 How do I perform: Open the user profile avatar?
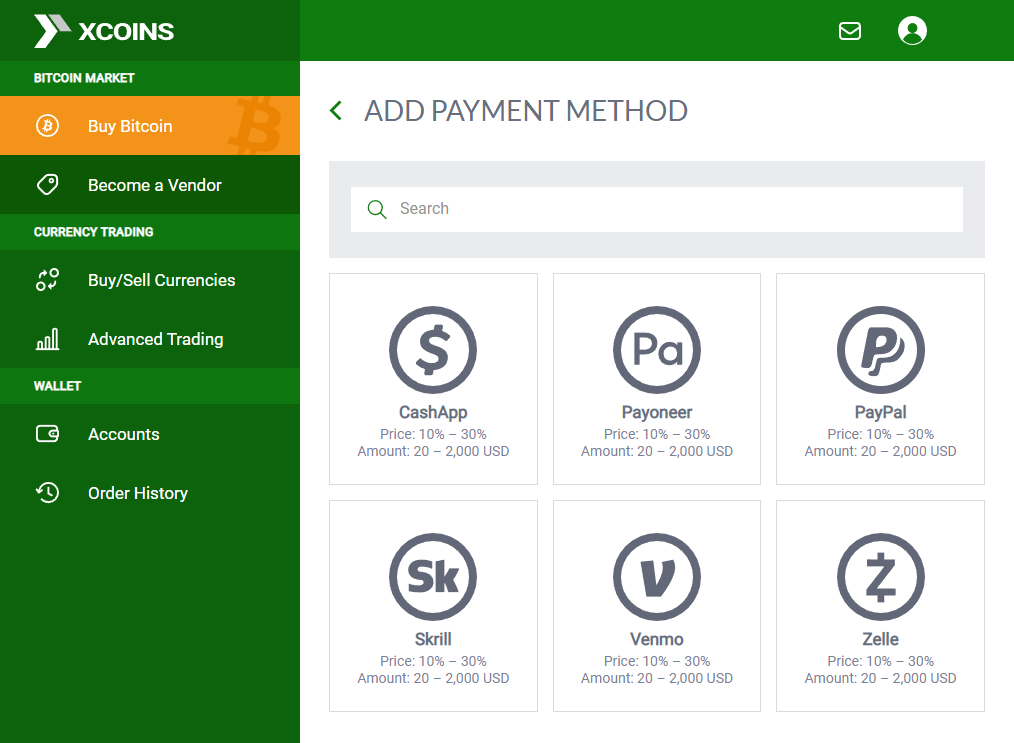912,30
